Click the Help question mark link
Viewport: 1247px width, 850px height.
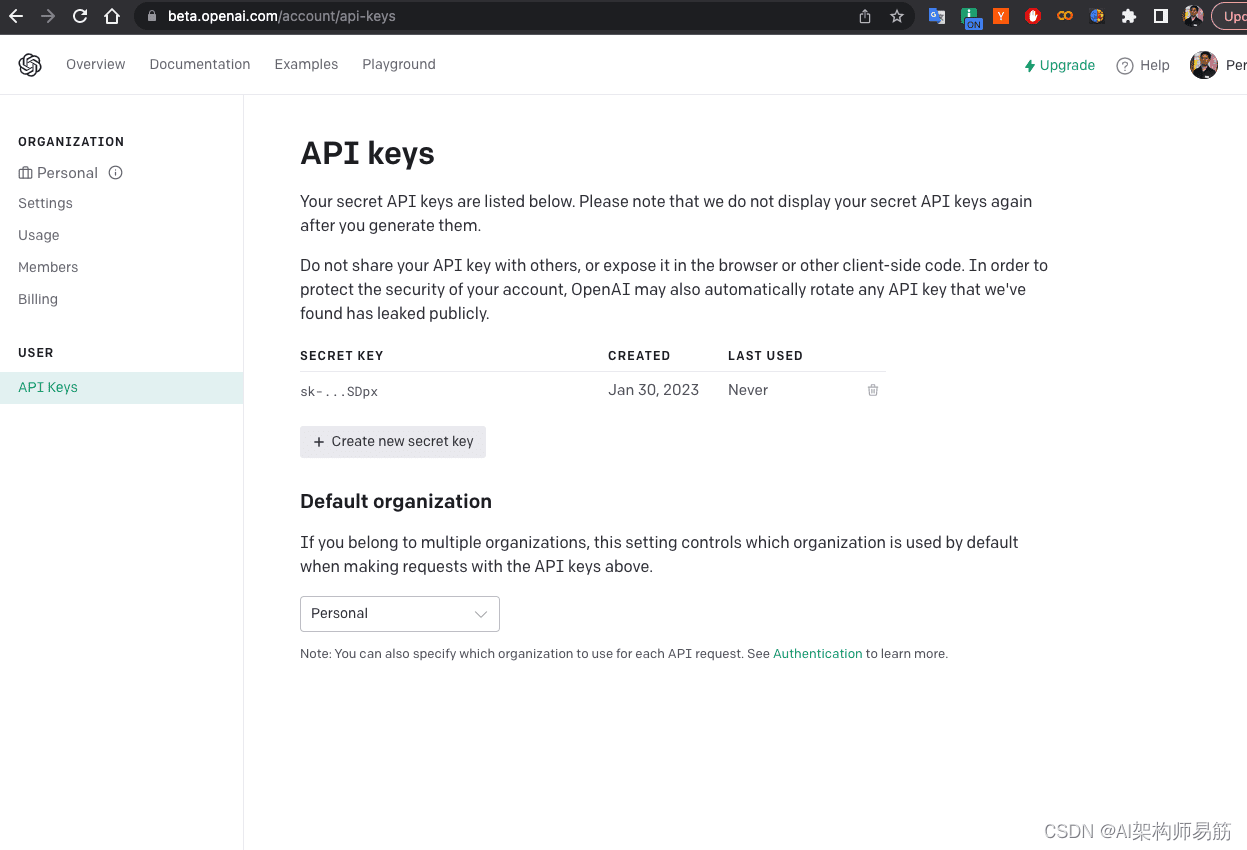point(1143,65)
